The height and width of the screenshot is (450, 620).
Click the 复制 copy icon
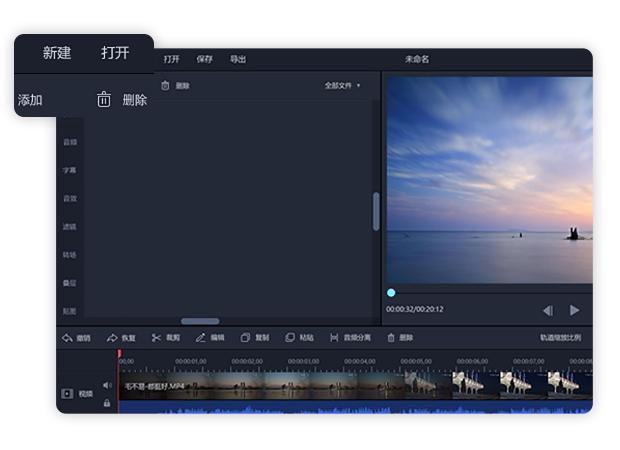click(245, 338)
